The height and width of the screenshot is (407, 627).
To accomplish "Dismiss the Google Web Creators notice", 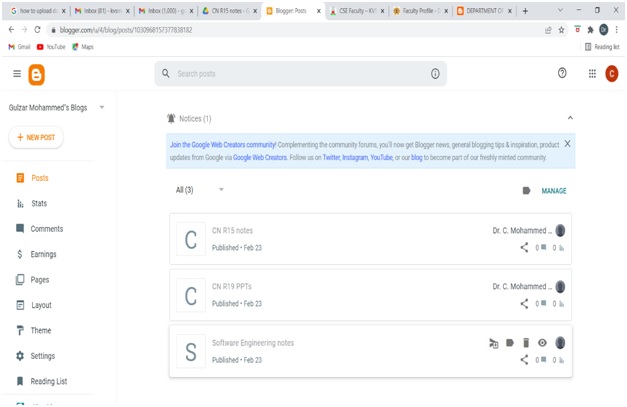I will coord(567,144).
